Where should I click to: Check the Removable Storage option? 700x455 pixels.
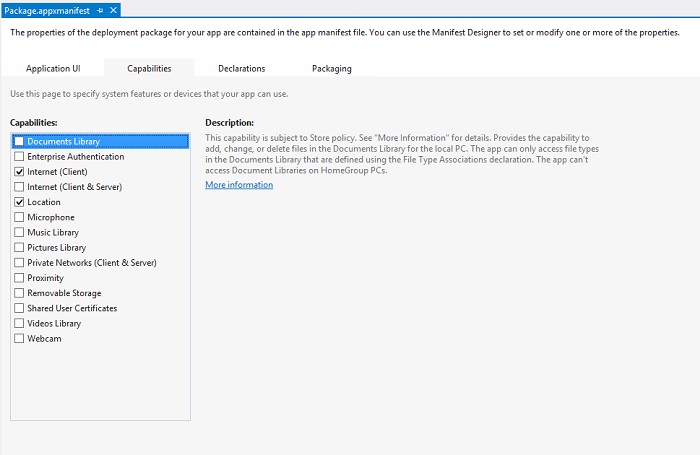pyautogui.click(x=19, y=293)
